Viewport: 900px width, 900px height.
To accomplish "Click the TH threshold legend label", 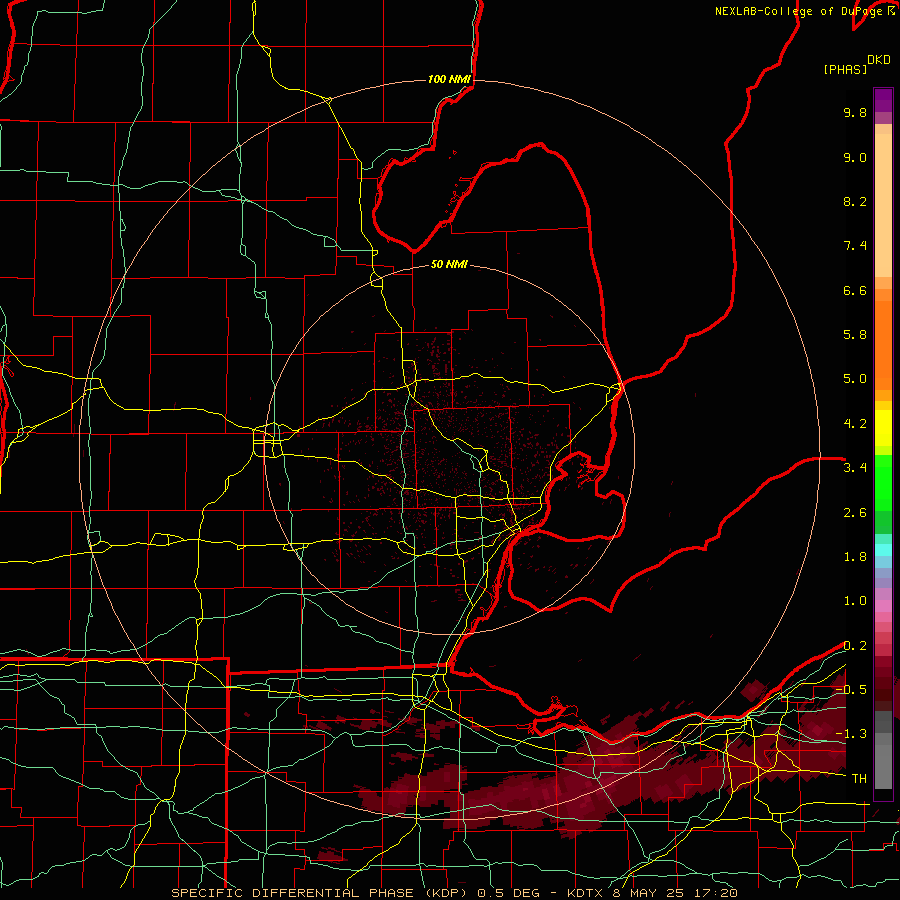I will (x=859, y=778).
